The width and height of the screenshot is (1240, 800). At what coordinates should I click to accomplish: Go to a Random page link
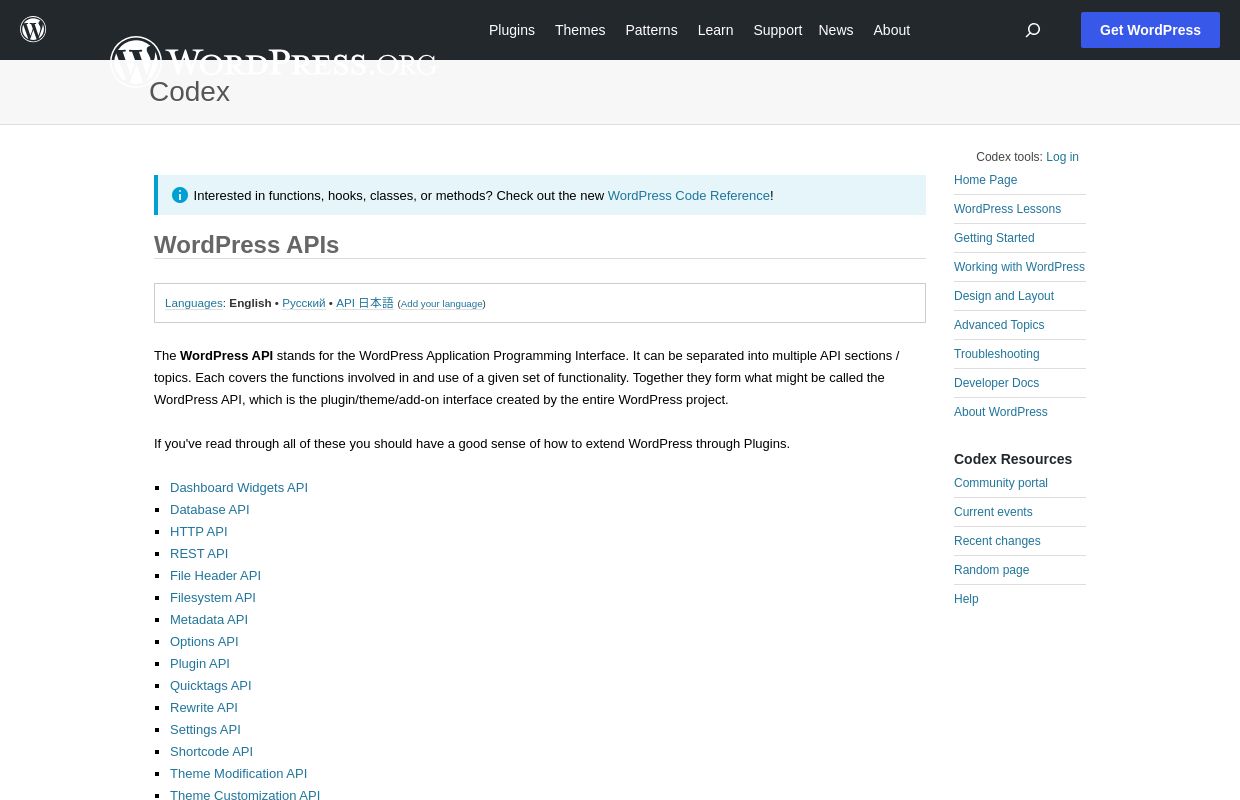[991, 570]
